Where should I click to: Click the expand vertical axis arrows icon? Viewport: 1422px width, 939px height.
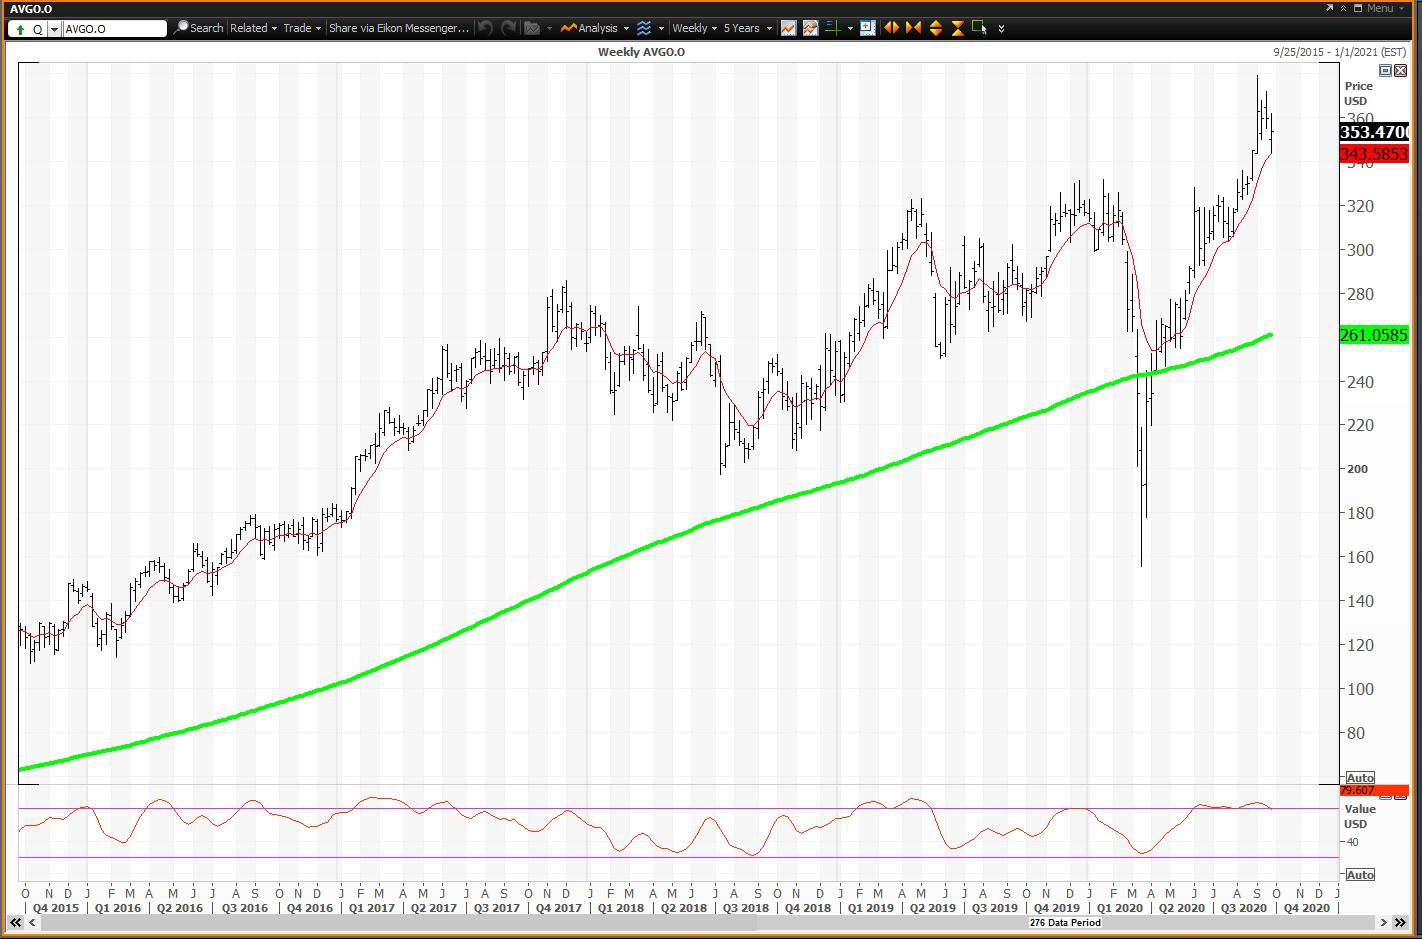tap(937, 28)
